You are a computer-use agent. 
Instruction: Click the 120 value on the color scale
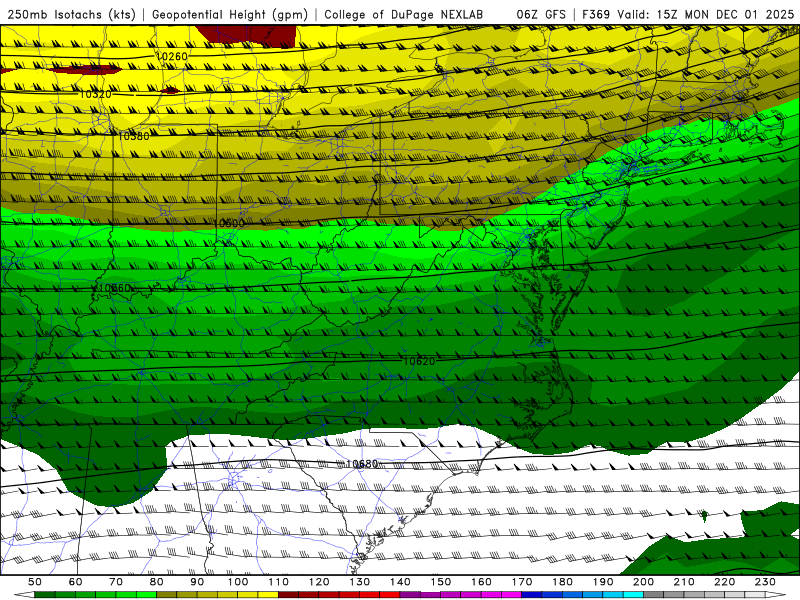tap(319, 582)
